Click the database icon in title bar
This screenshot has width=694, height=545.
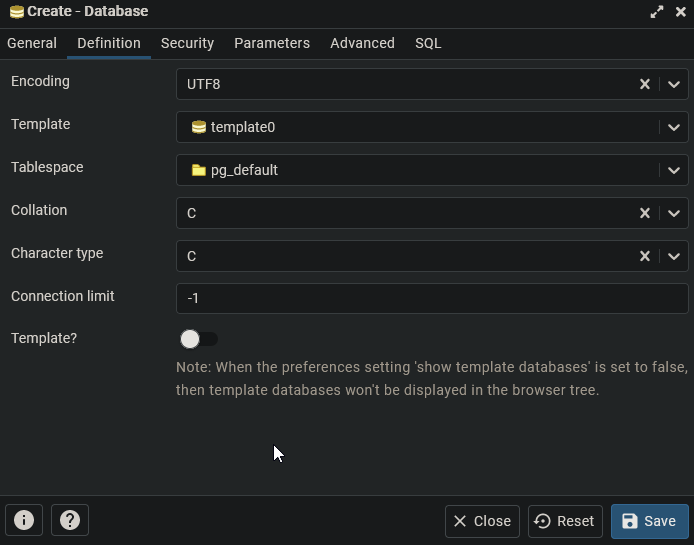17,12
